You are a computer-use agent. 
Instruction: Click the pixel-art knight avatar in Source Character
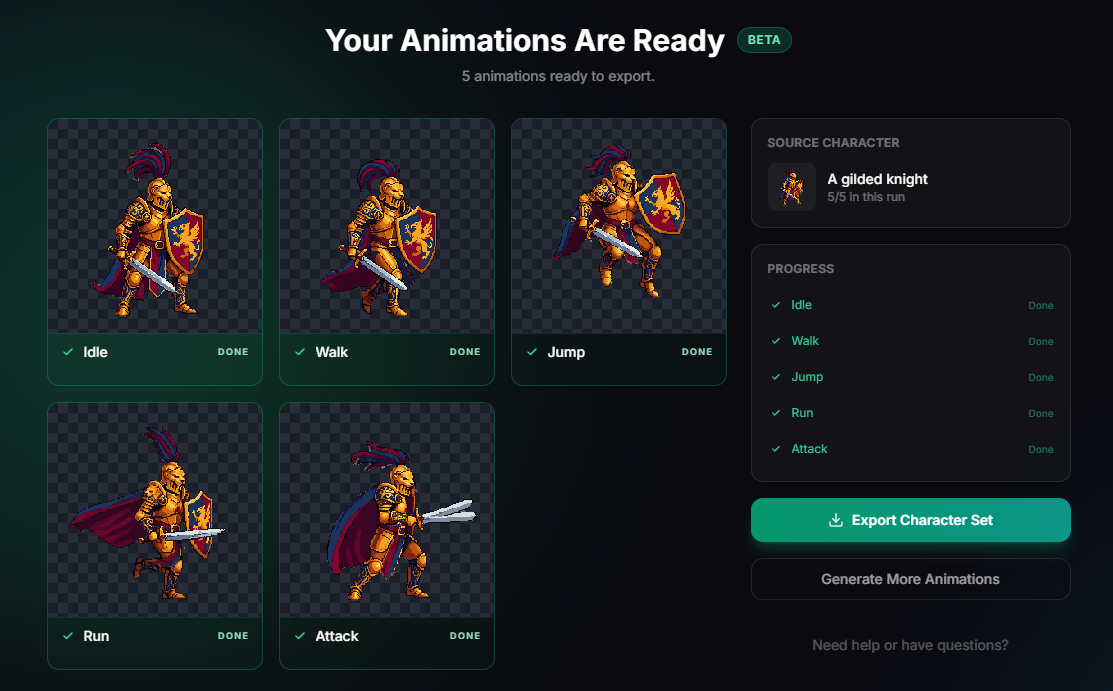(791, 187)
